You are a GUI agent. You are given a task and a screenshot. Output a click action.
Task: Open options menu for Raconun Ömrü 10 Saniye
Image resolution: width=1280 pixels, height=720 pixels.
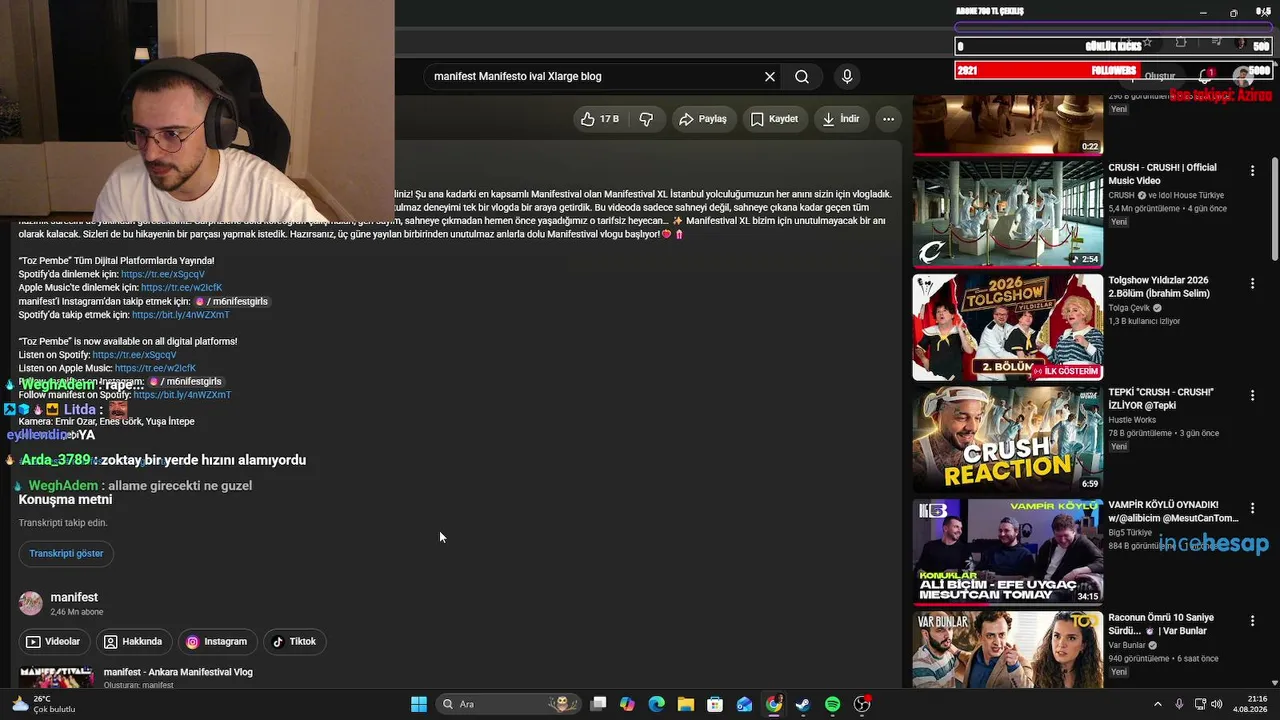[x=1252, y=621]
